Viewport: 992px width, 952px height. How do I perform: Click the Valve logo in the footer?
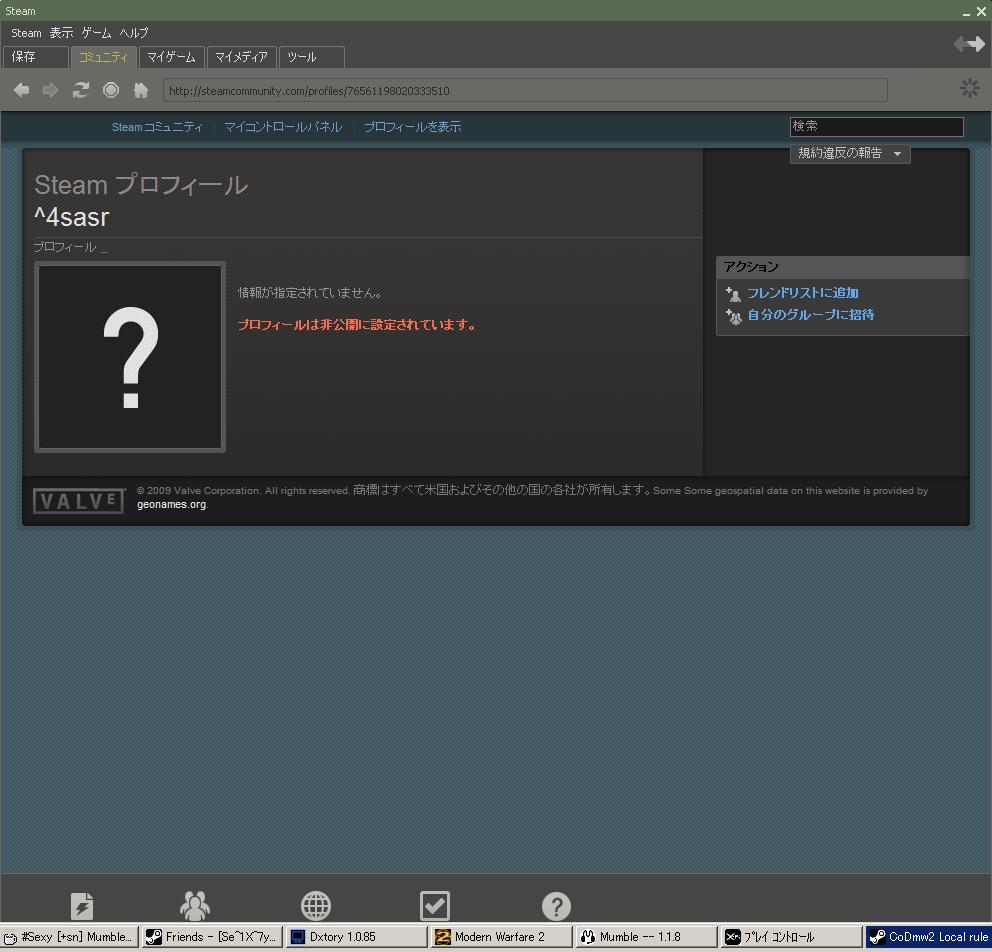[x=78, y=501]
